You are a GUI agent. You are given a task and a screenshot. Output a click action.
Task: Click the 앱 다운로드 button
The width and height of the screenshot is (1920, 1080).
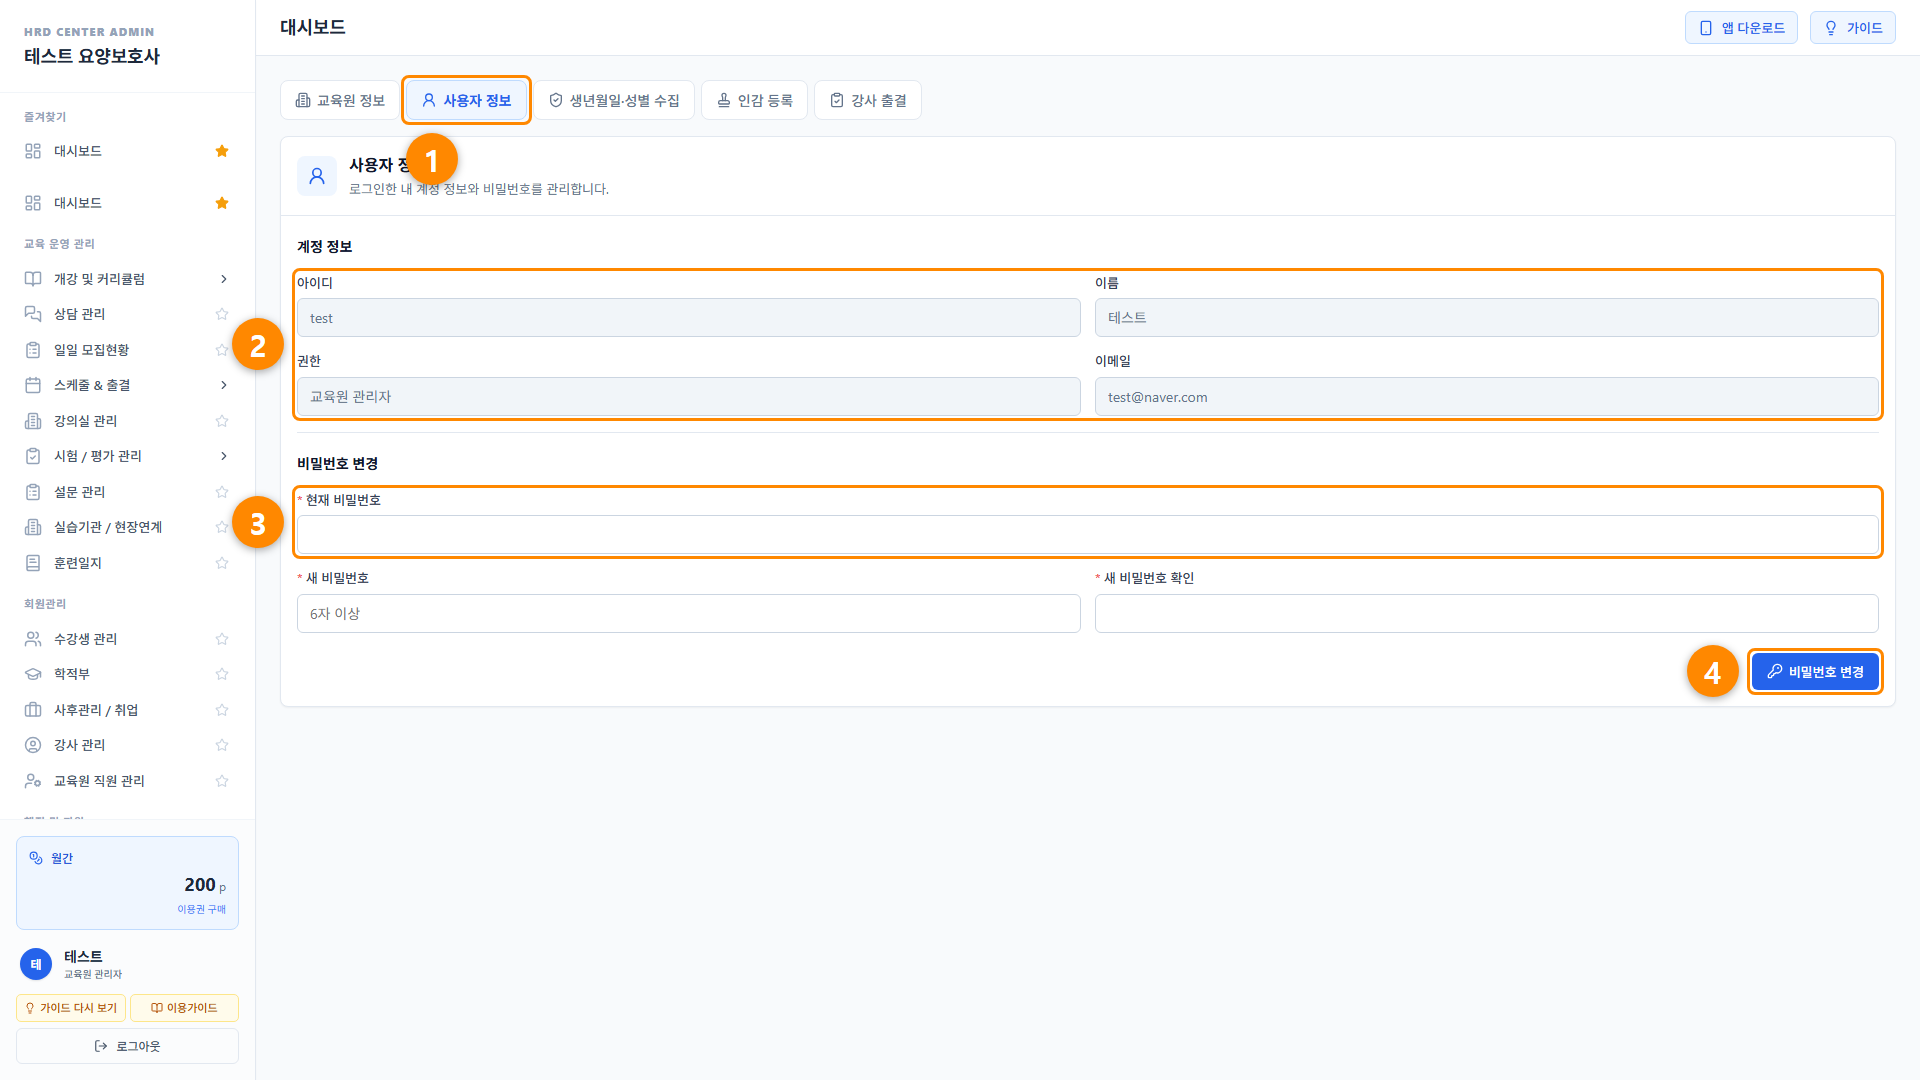1741,28
